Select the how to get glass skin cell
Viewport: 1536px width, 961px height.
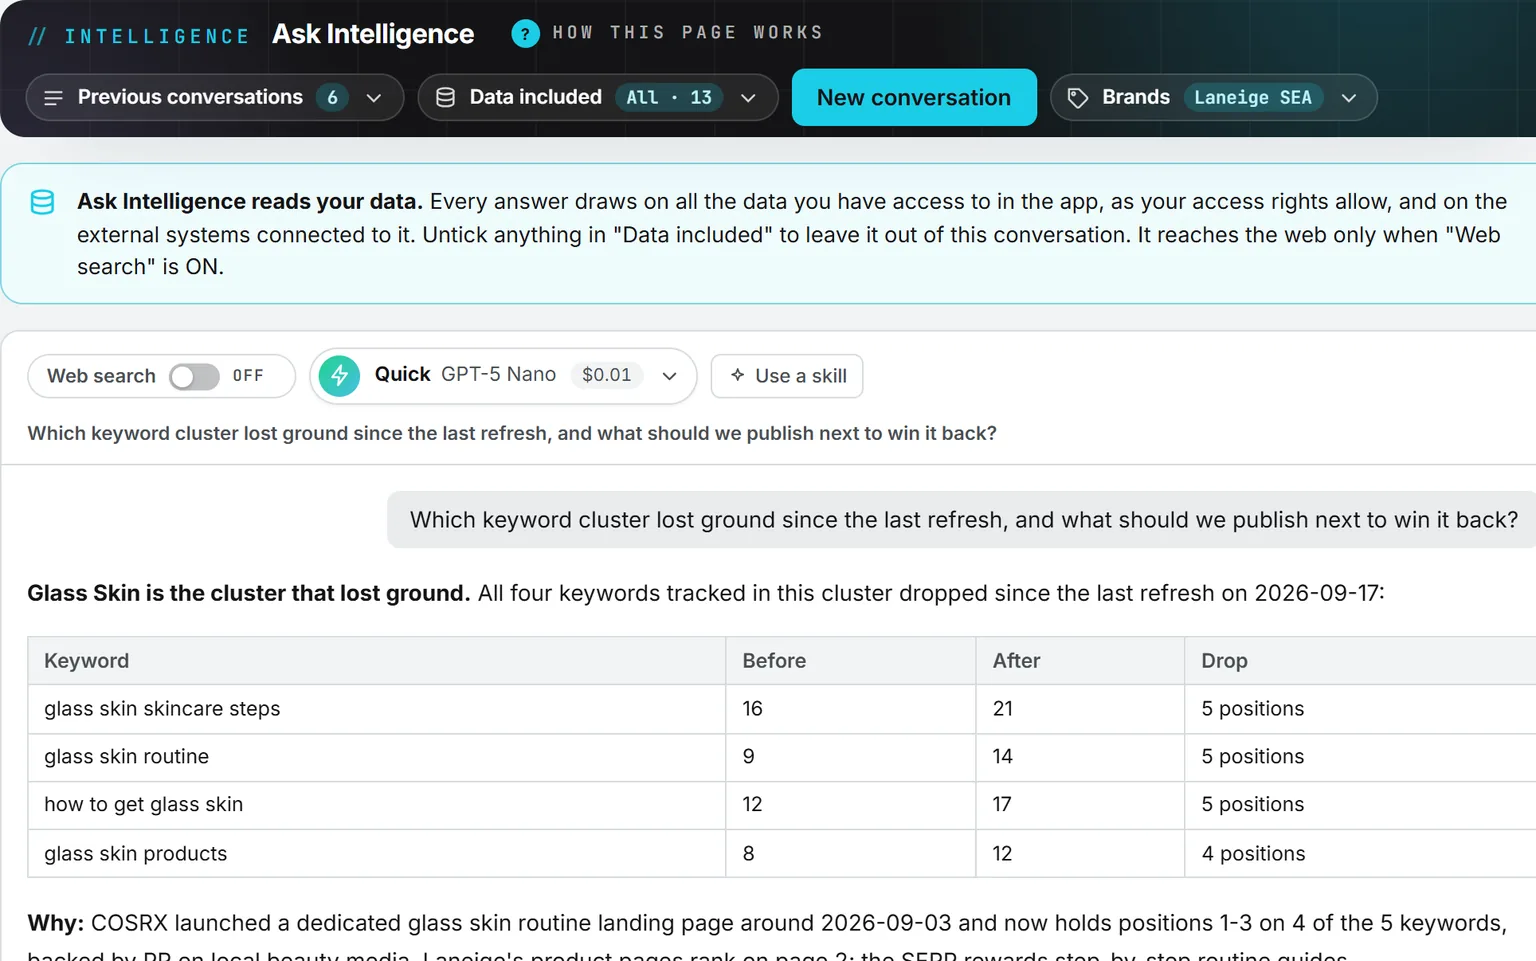point(376,805)
